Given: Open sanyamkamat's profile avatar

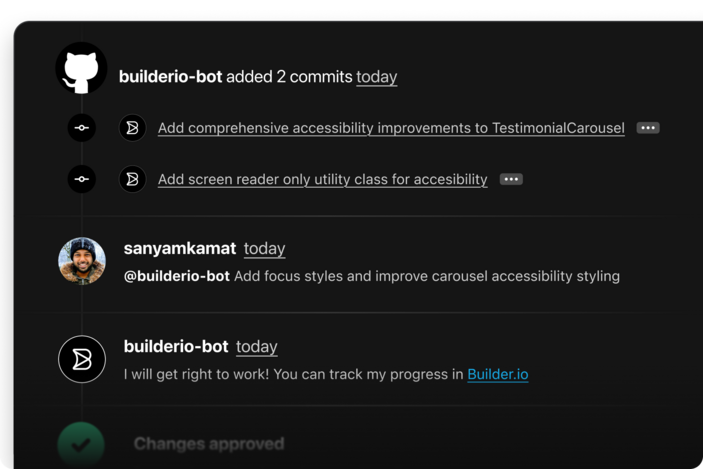Looking at the screenshot, I should pyautogui.click(x=82, y=261).
